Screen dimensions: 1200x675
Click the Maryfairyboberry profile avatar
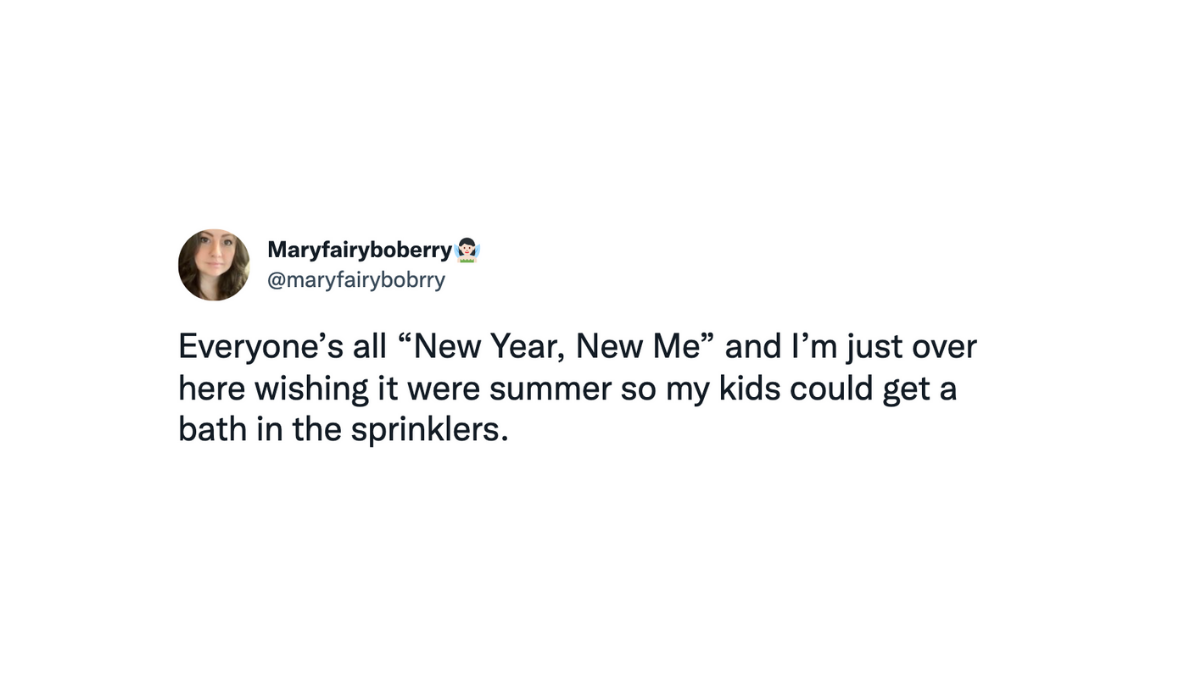214,264
